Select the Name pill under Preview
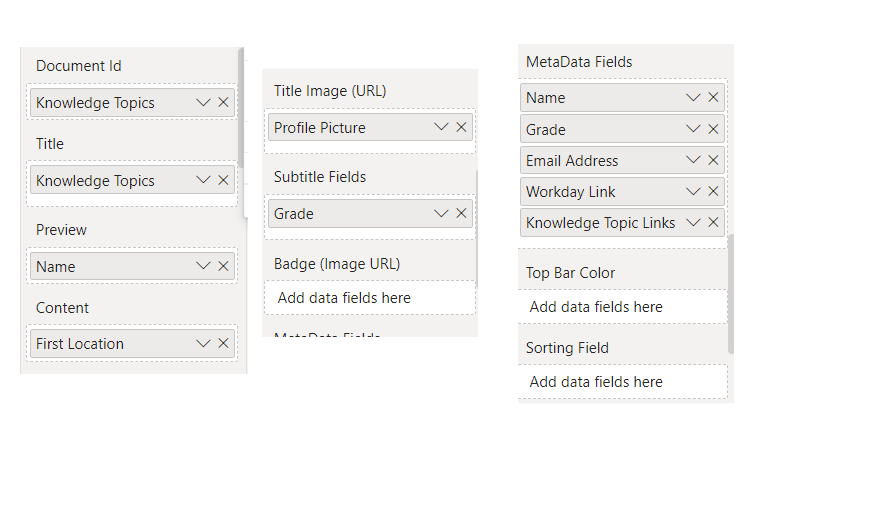The height and width of the screenshot is (527, 874). point(132,267)
